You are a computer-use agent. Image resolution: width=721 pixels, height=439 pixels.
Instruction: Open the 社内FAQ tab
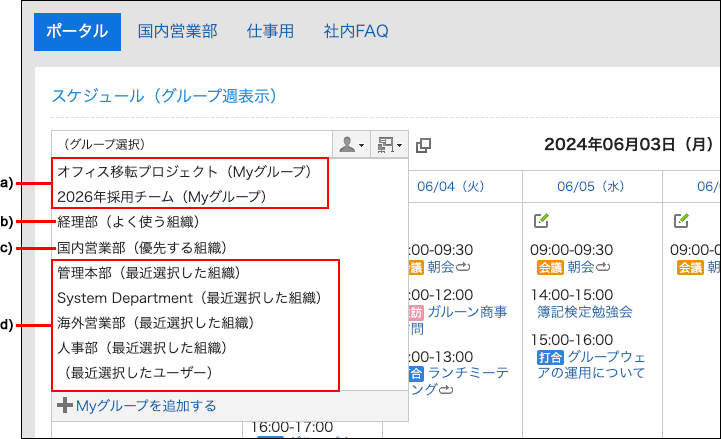[x=356, y=31]
